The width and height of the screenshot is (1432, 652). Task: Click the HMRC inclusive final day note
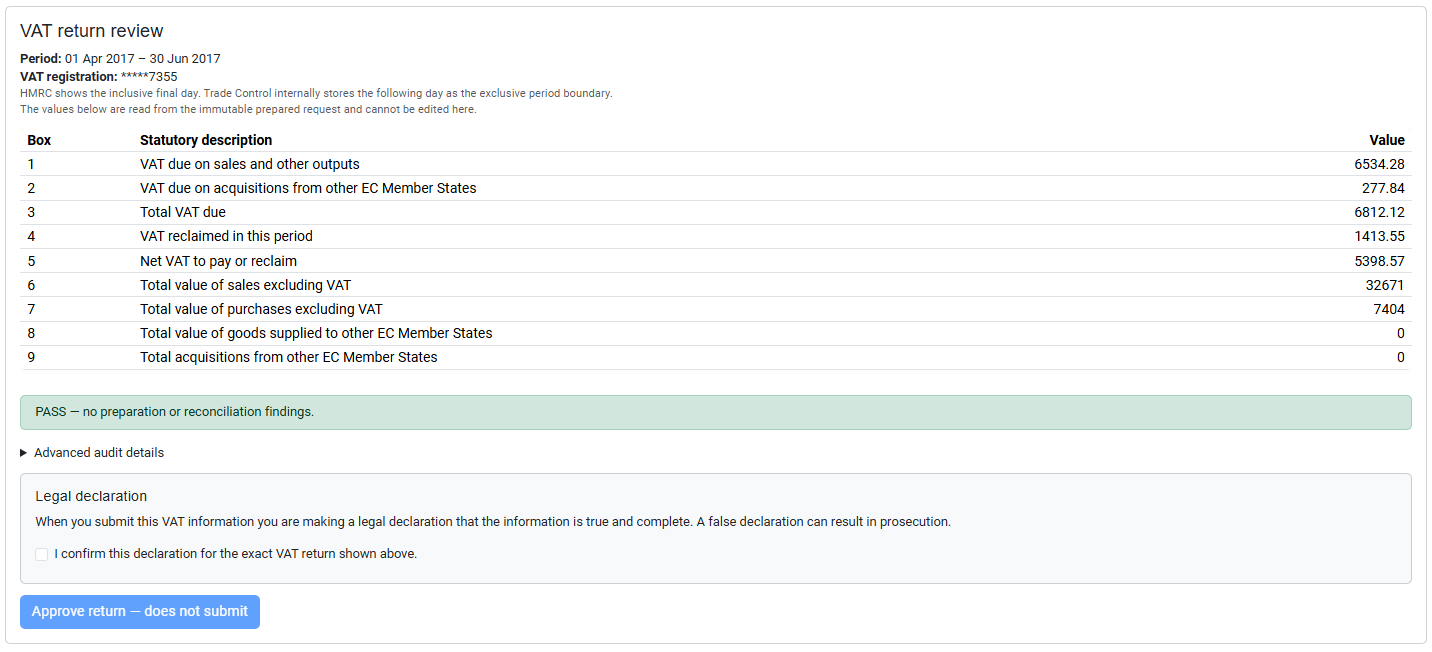(x=316, y=93)
